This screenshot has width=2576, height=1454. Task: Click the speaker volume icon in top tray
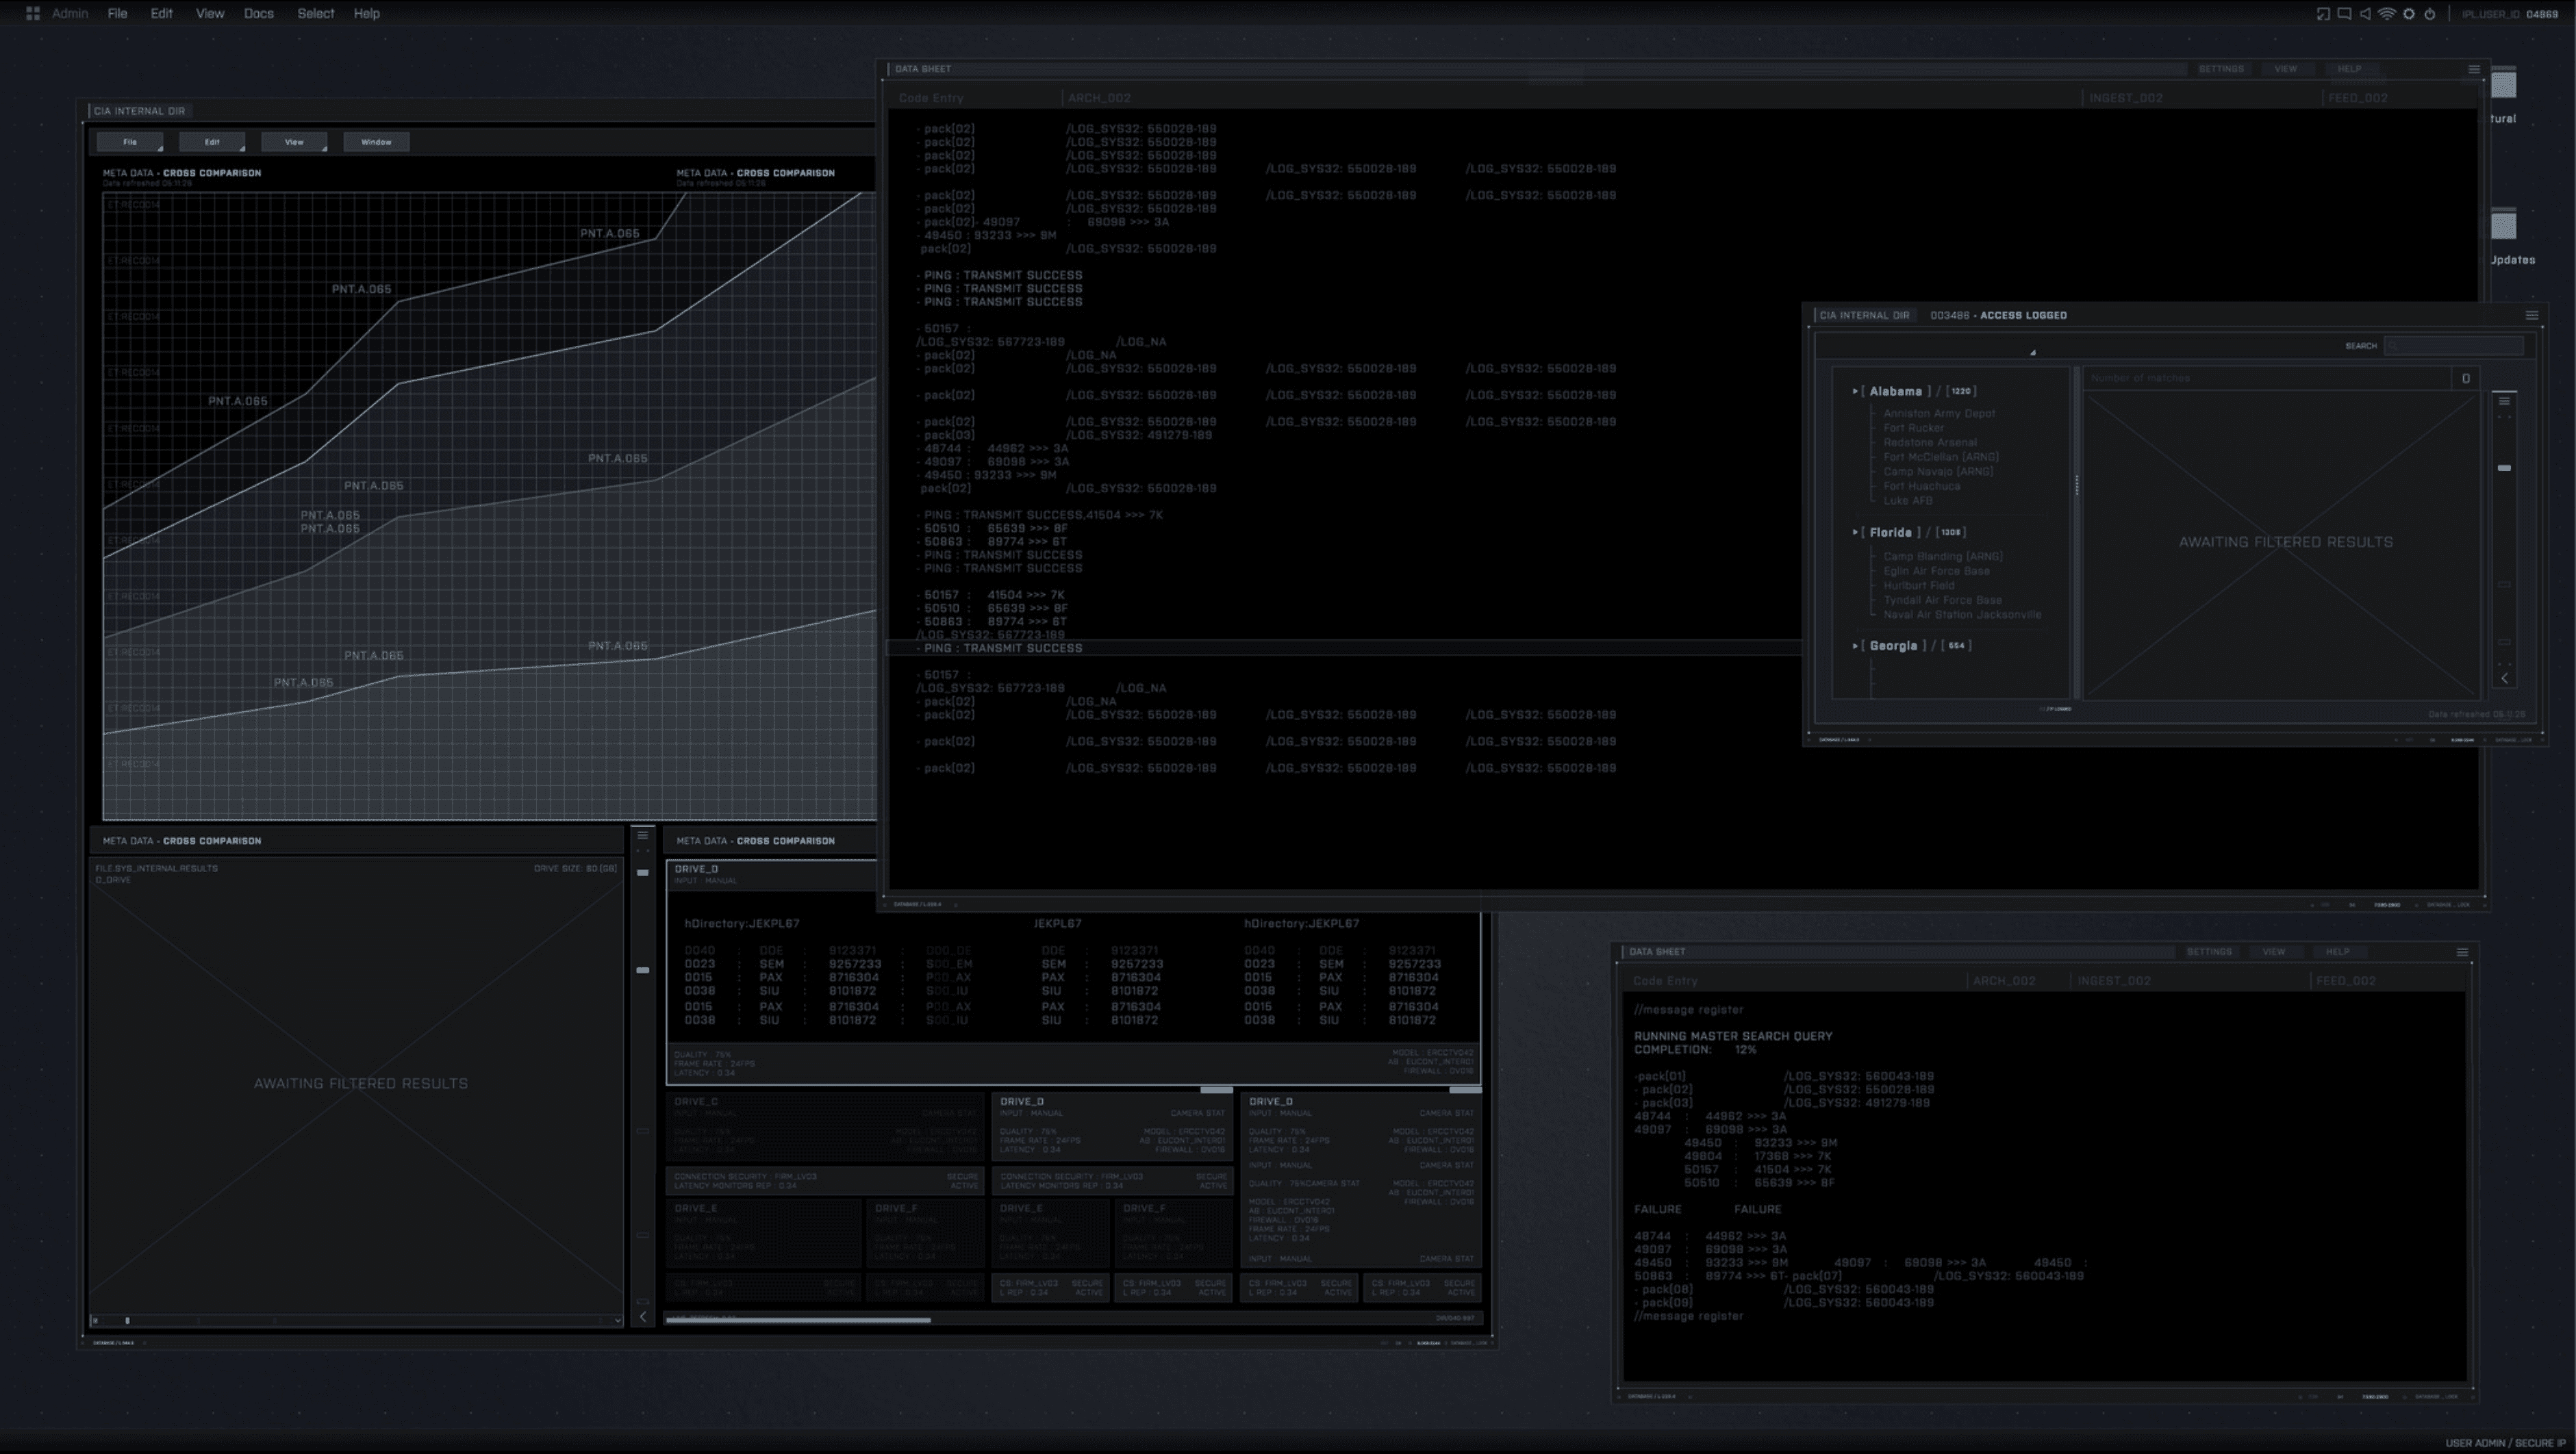click(2365, 14)
